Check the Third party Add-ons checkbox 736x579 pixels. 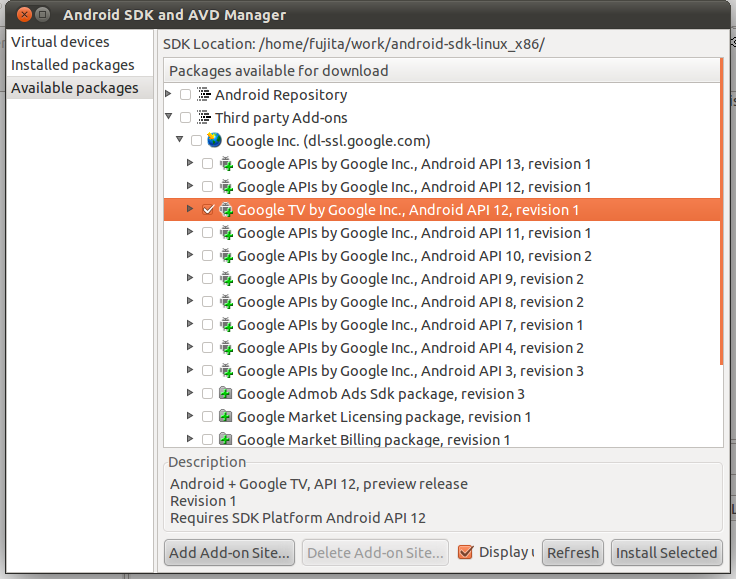click(186, 117)
